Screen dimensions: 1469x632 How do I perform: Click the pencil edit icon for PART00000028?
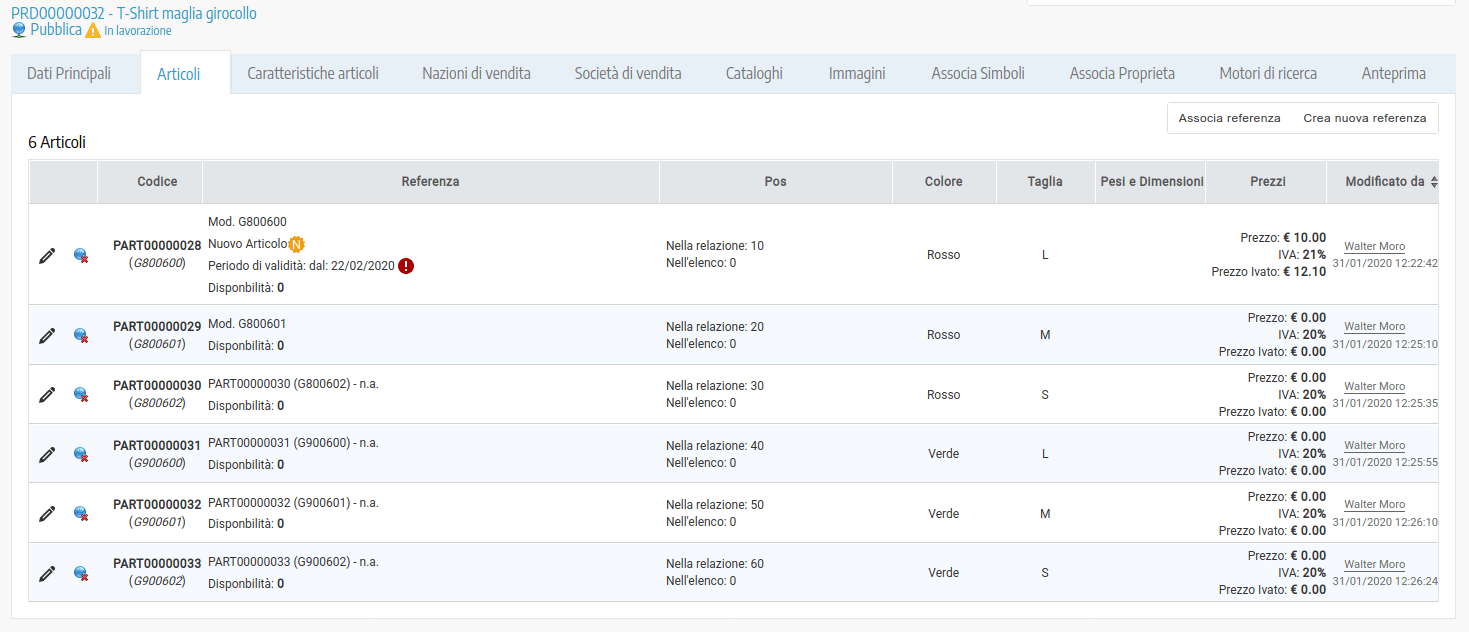47,256
